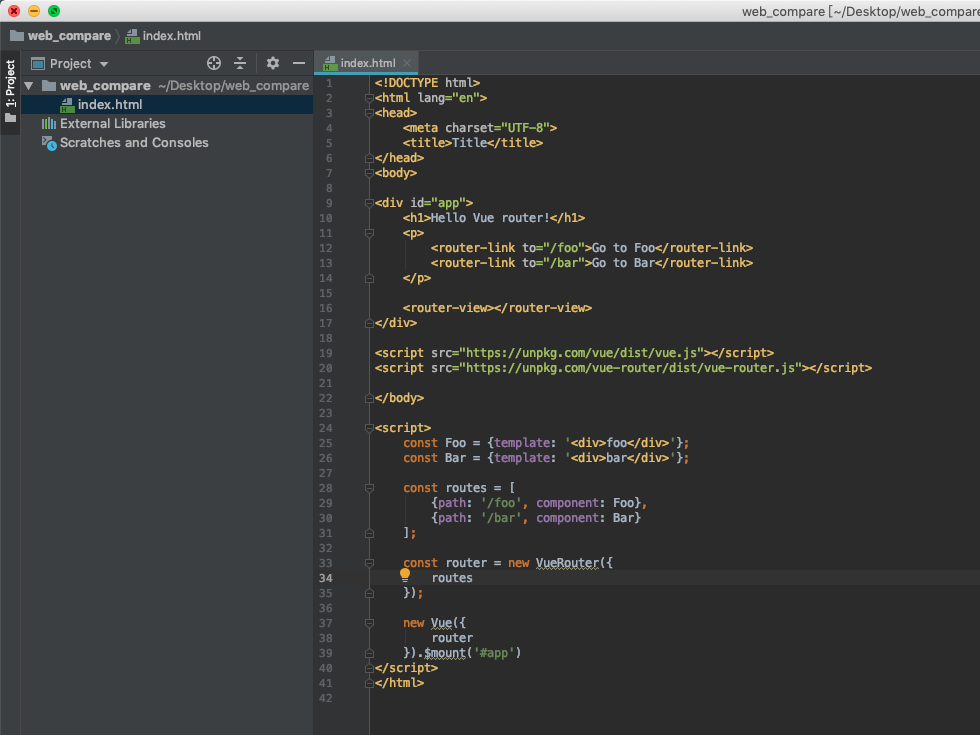Fold the <head> block at line 3
Viewport: 980px width, 735px height.
click(370, 113)
